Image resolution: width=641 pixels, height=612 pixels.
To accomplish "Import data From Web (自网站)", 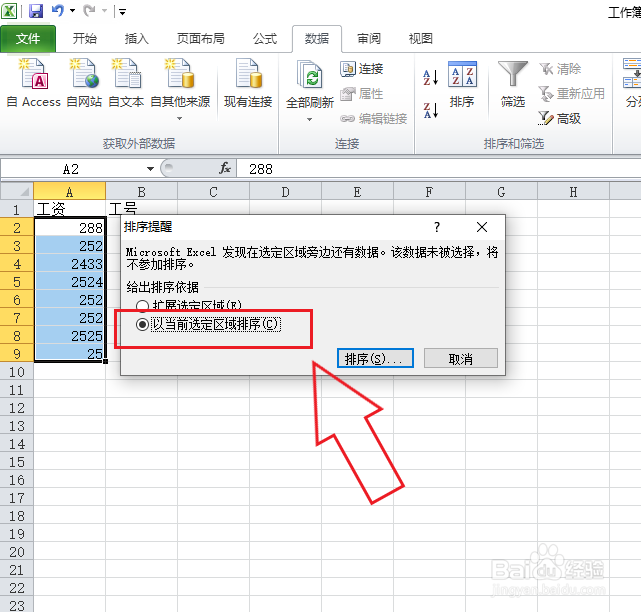I will (84, 83).
